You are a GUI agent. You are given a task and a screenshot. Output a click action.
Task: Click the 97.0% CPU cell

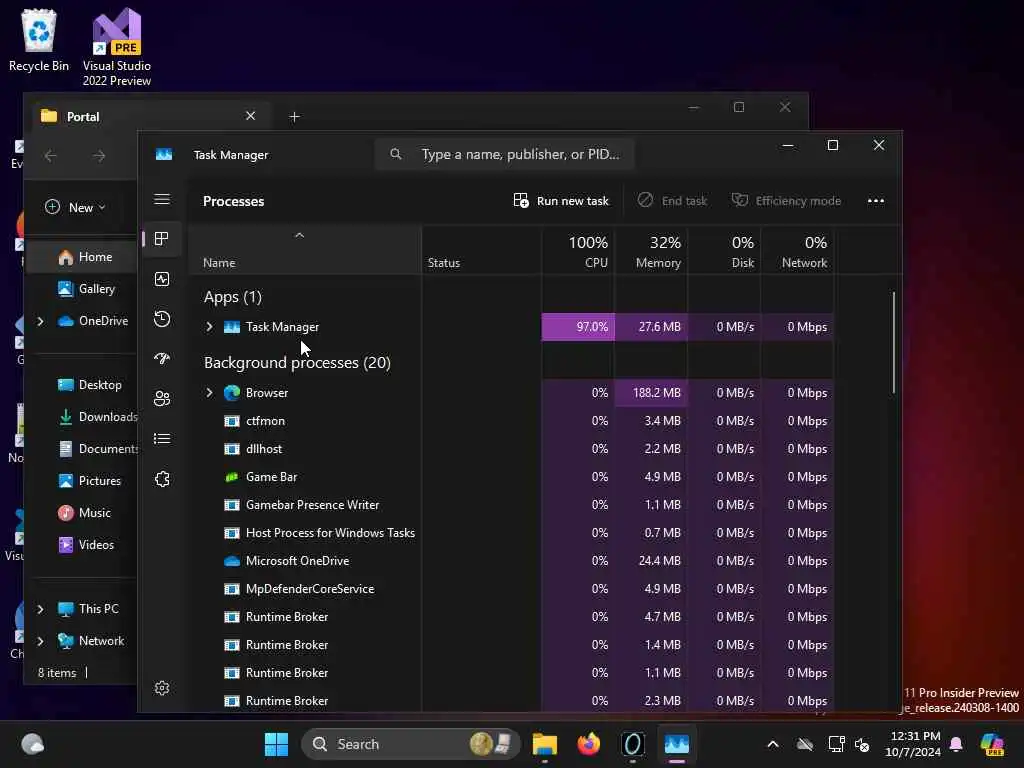tap(578, 327)
